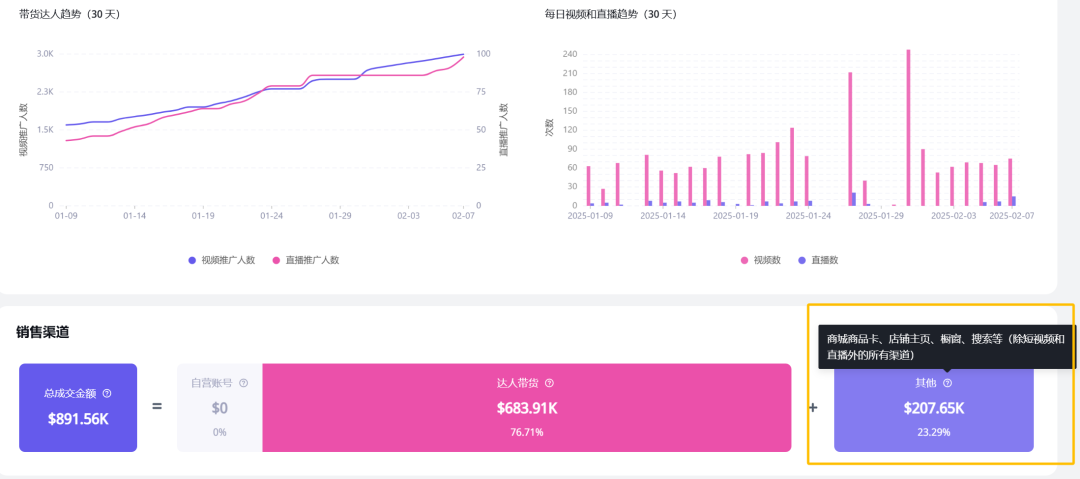
Task: Click the 带货达人趋势（30 天）chart title
Action: coord(70,14)
